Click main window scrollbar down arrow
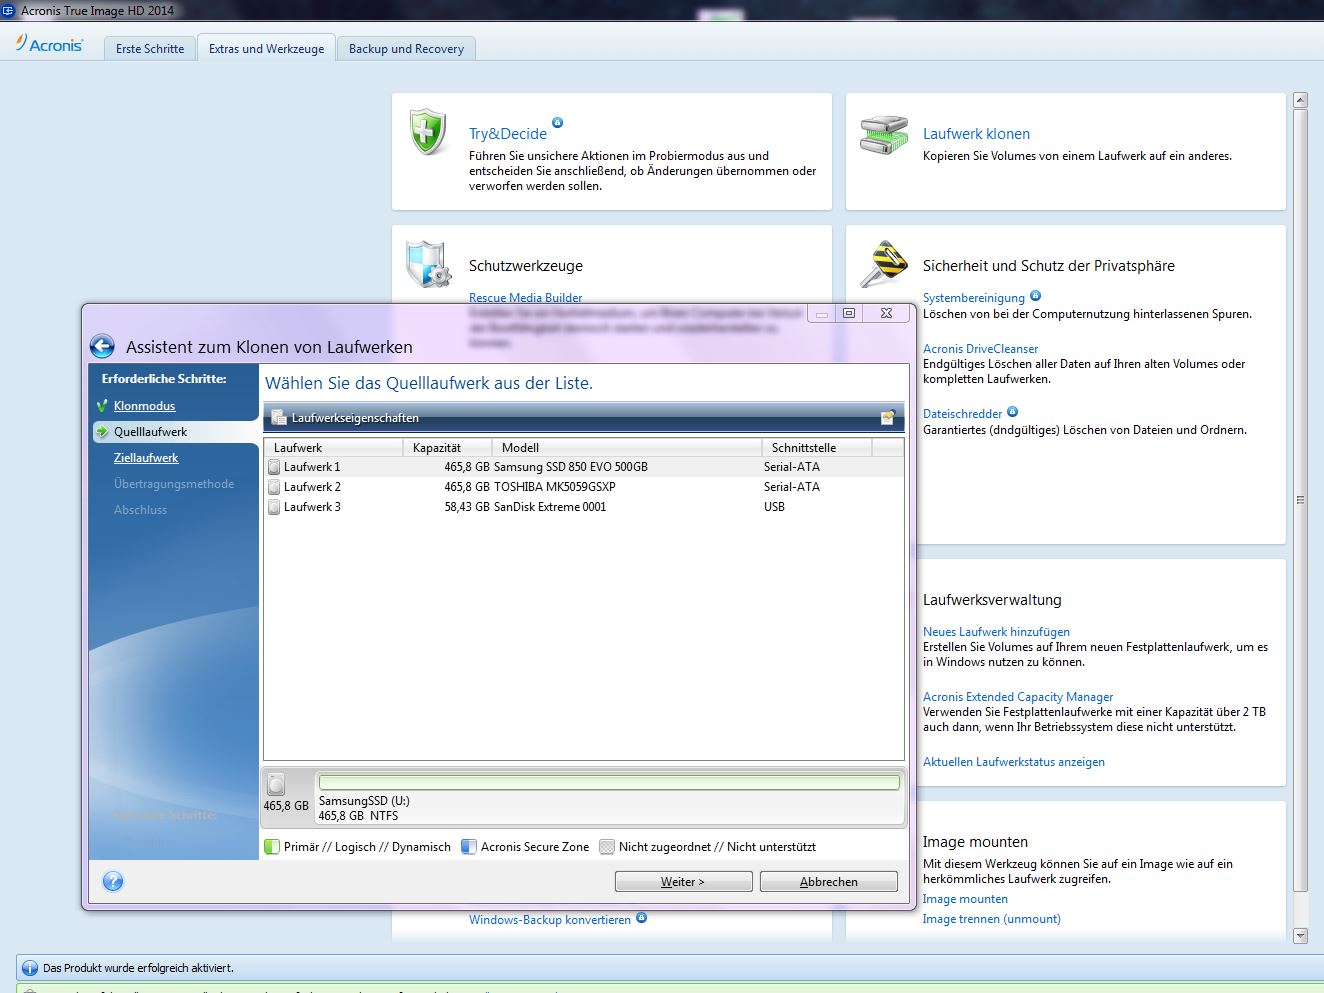Screen dimensions: 1324x993 1300,936
